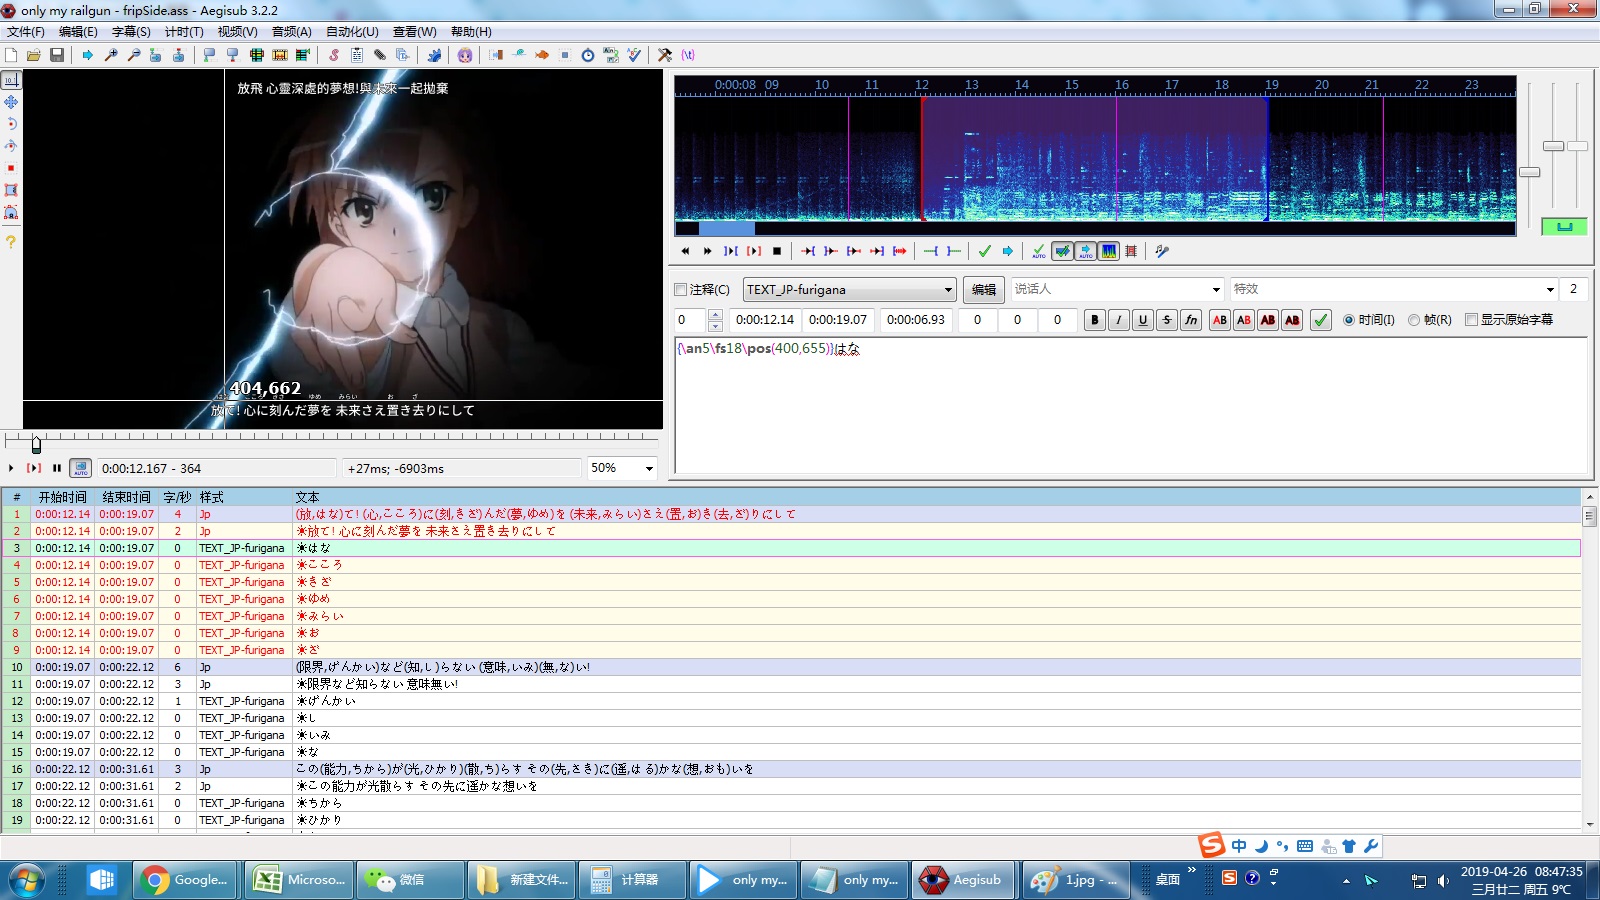Open Options with the hammer and wrench icon
The image size is (1600, 900).
(x=664, y=55)
